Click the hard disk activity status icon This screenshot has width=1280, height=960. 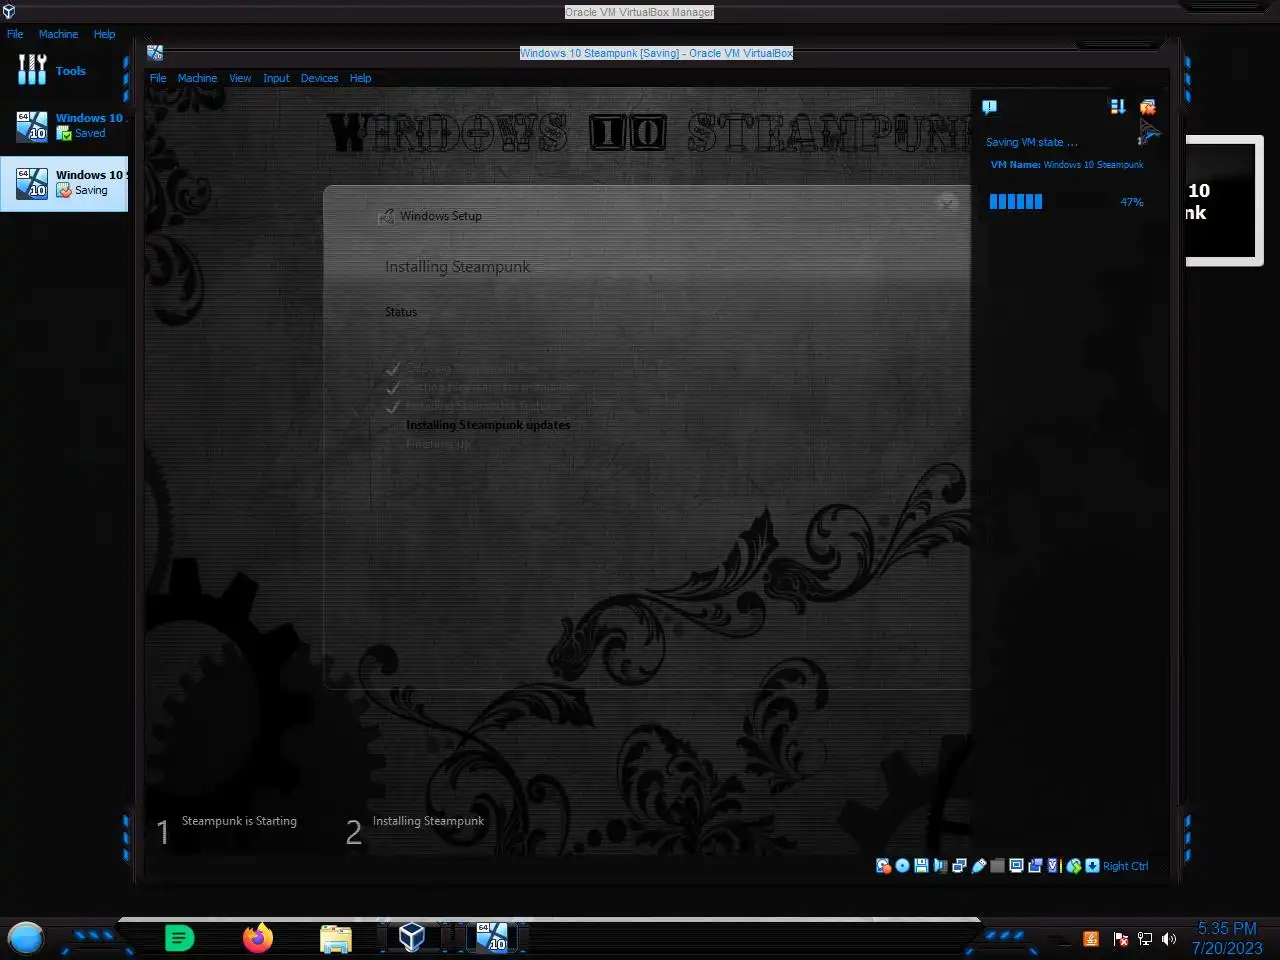point(883,866)
